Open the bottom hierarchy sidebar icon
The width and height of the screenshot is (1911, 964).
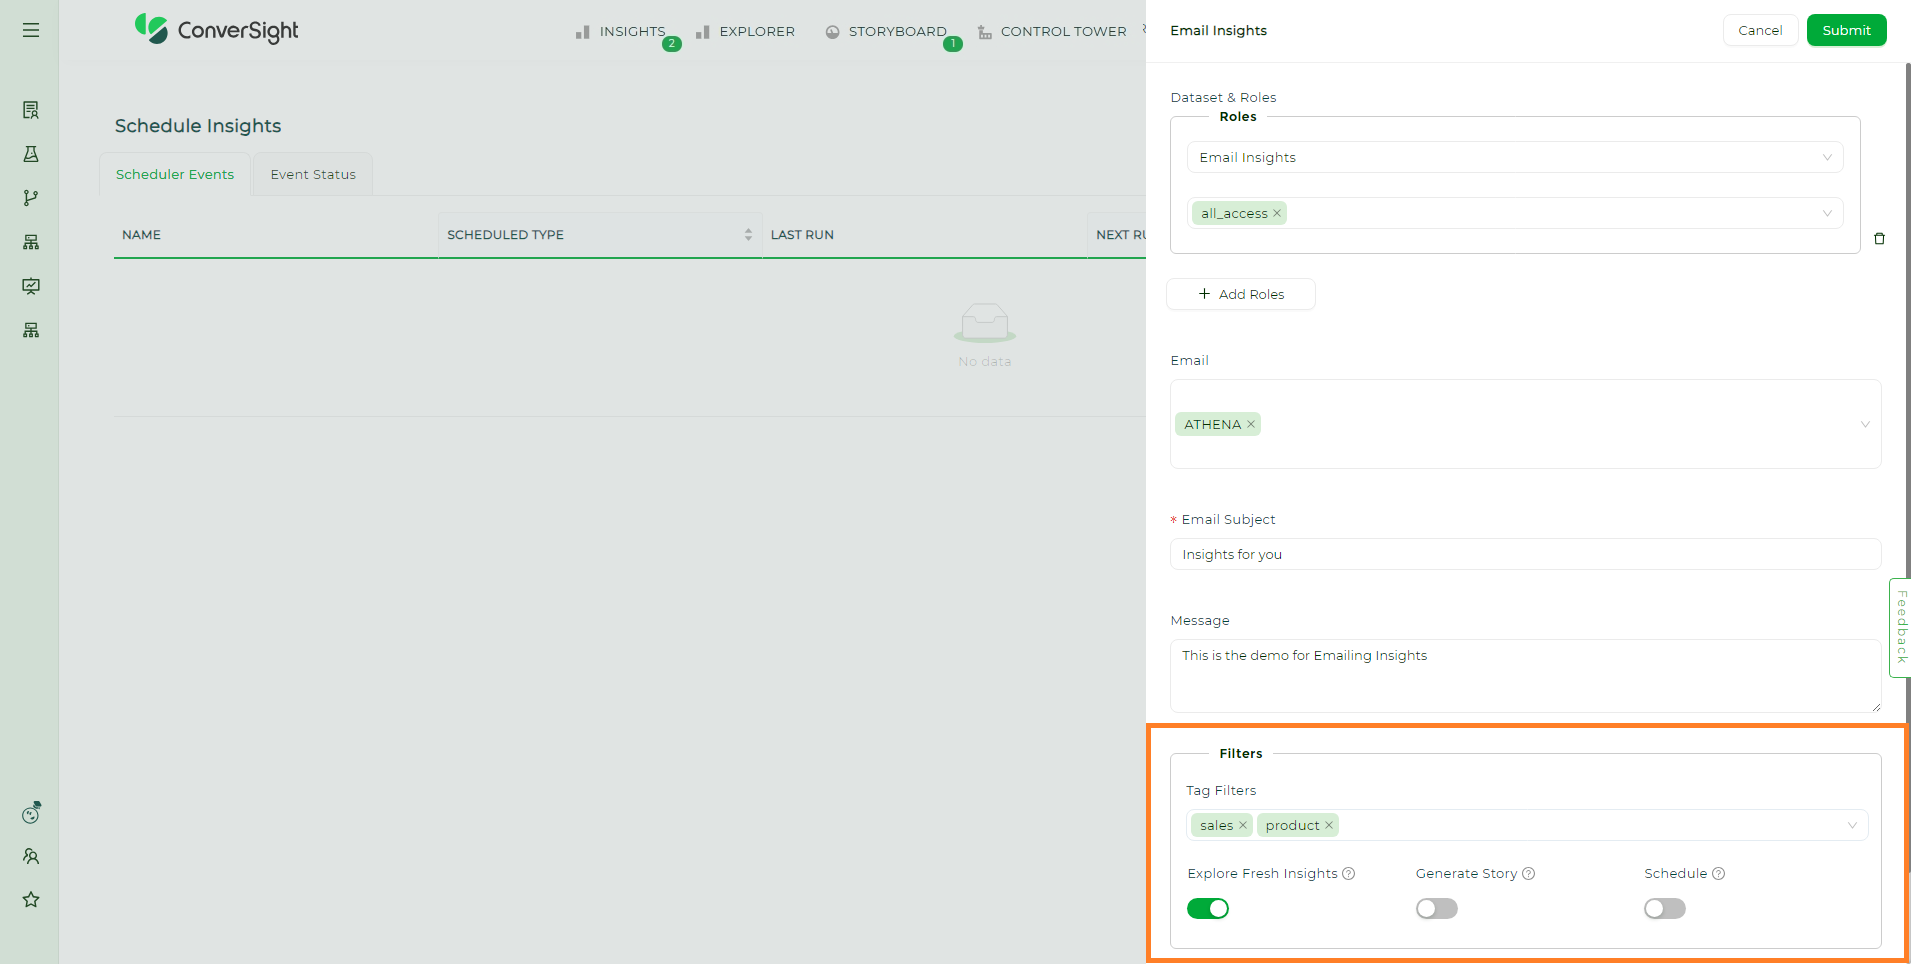[31, 330]
